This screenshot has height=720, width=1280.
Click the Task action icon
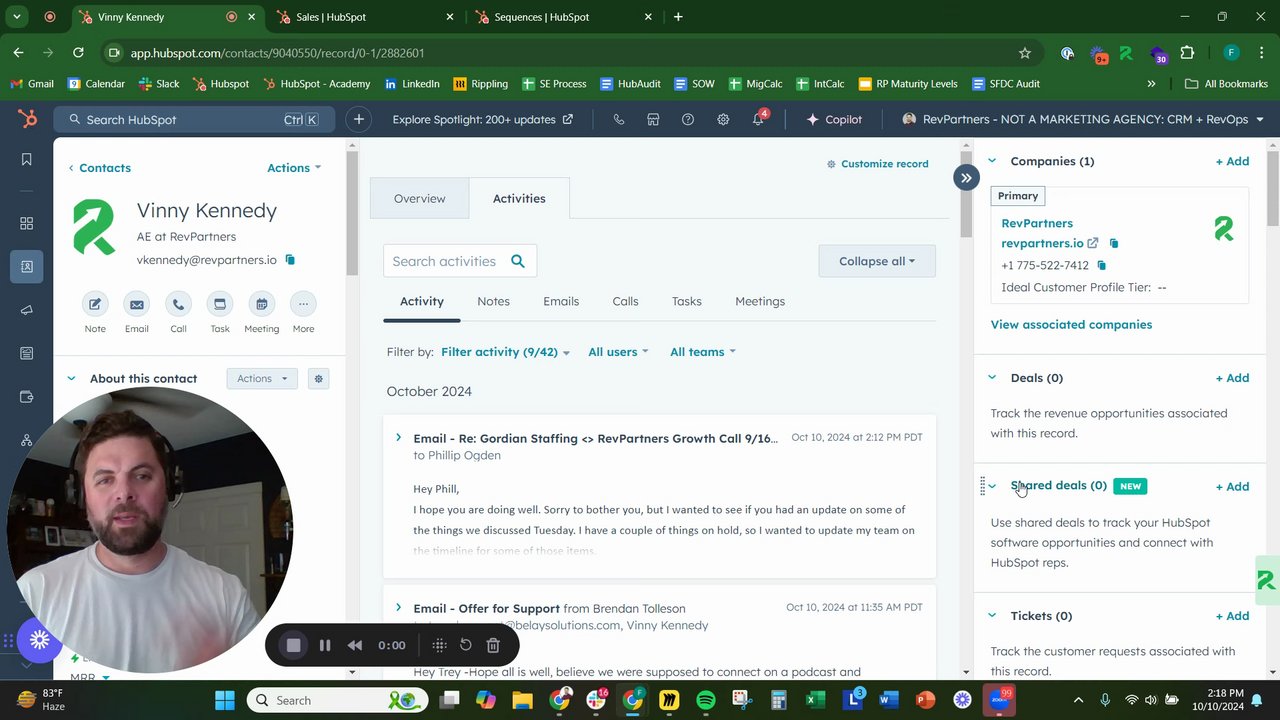tap(220, 304)
